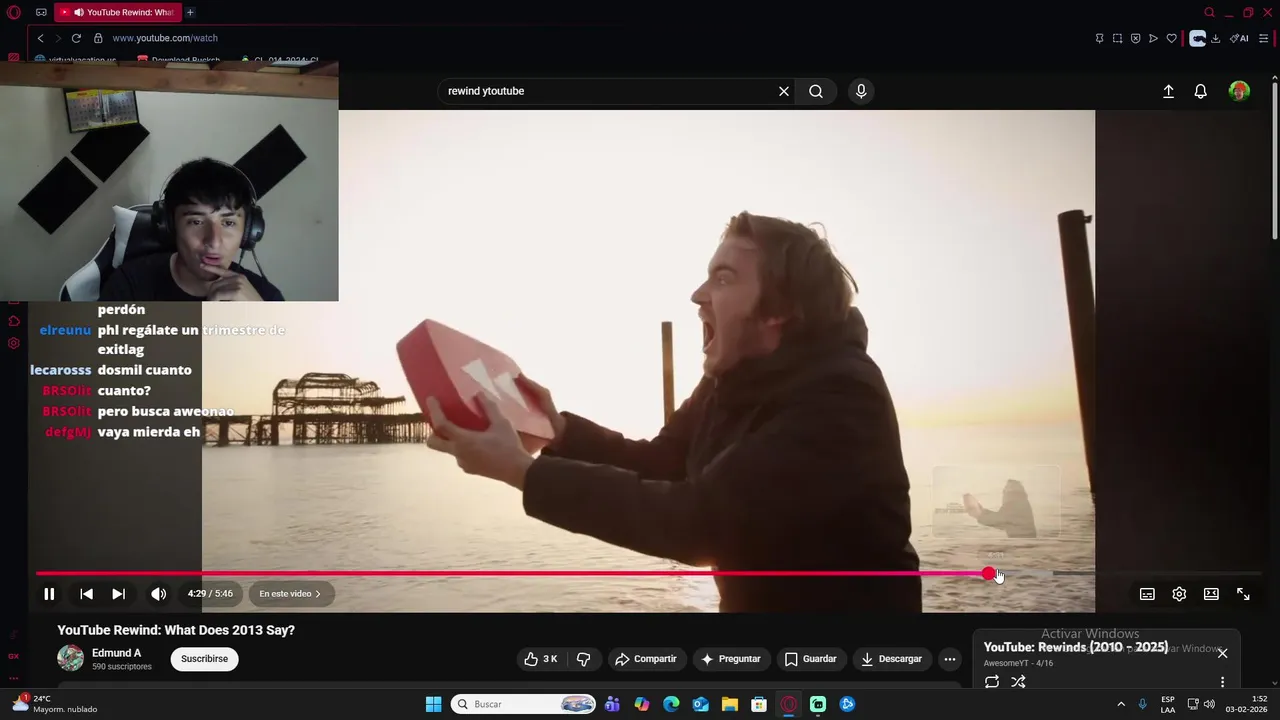The width and height of the screenshot is (1280, 720).
Task: Save video with Guardar
Action: click(811, 659)
